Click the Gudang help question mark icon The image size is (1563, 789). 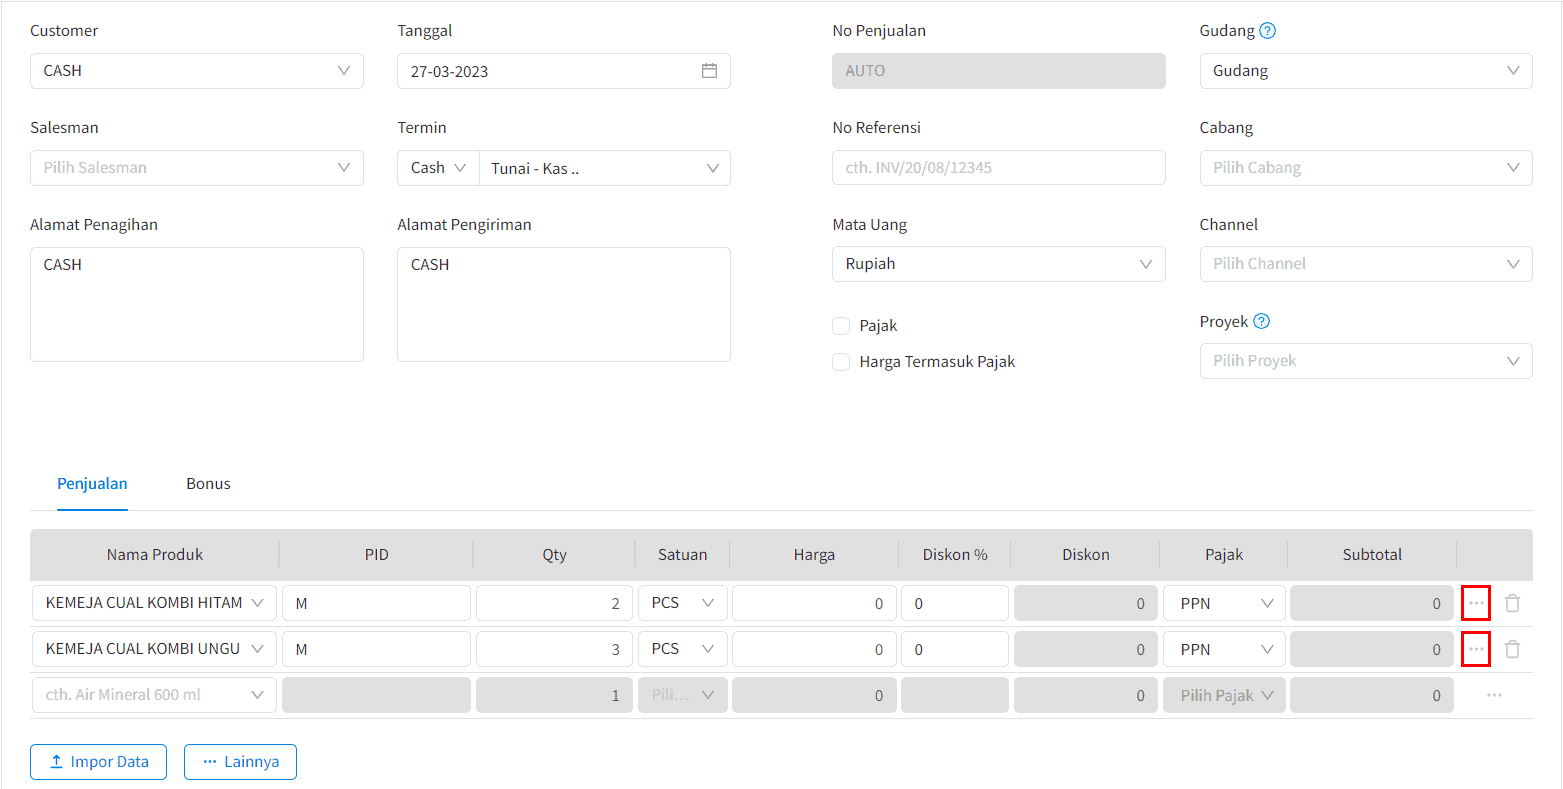tap(1267, 31)
